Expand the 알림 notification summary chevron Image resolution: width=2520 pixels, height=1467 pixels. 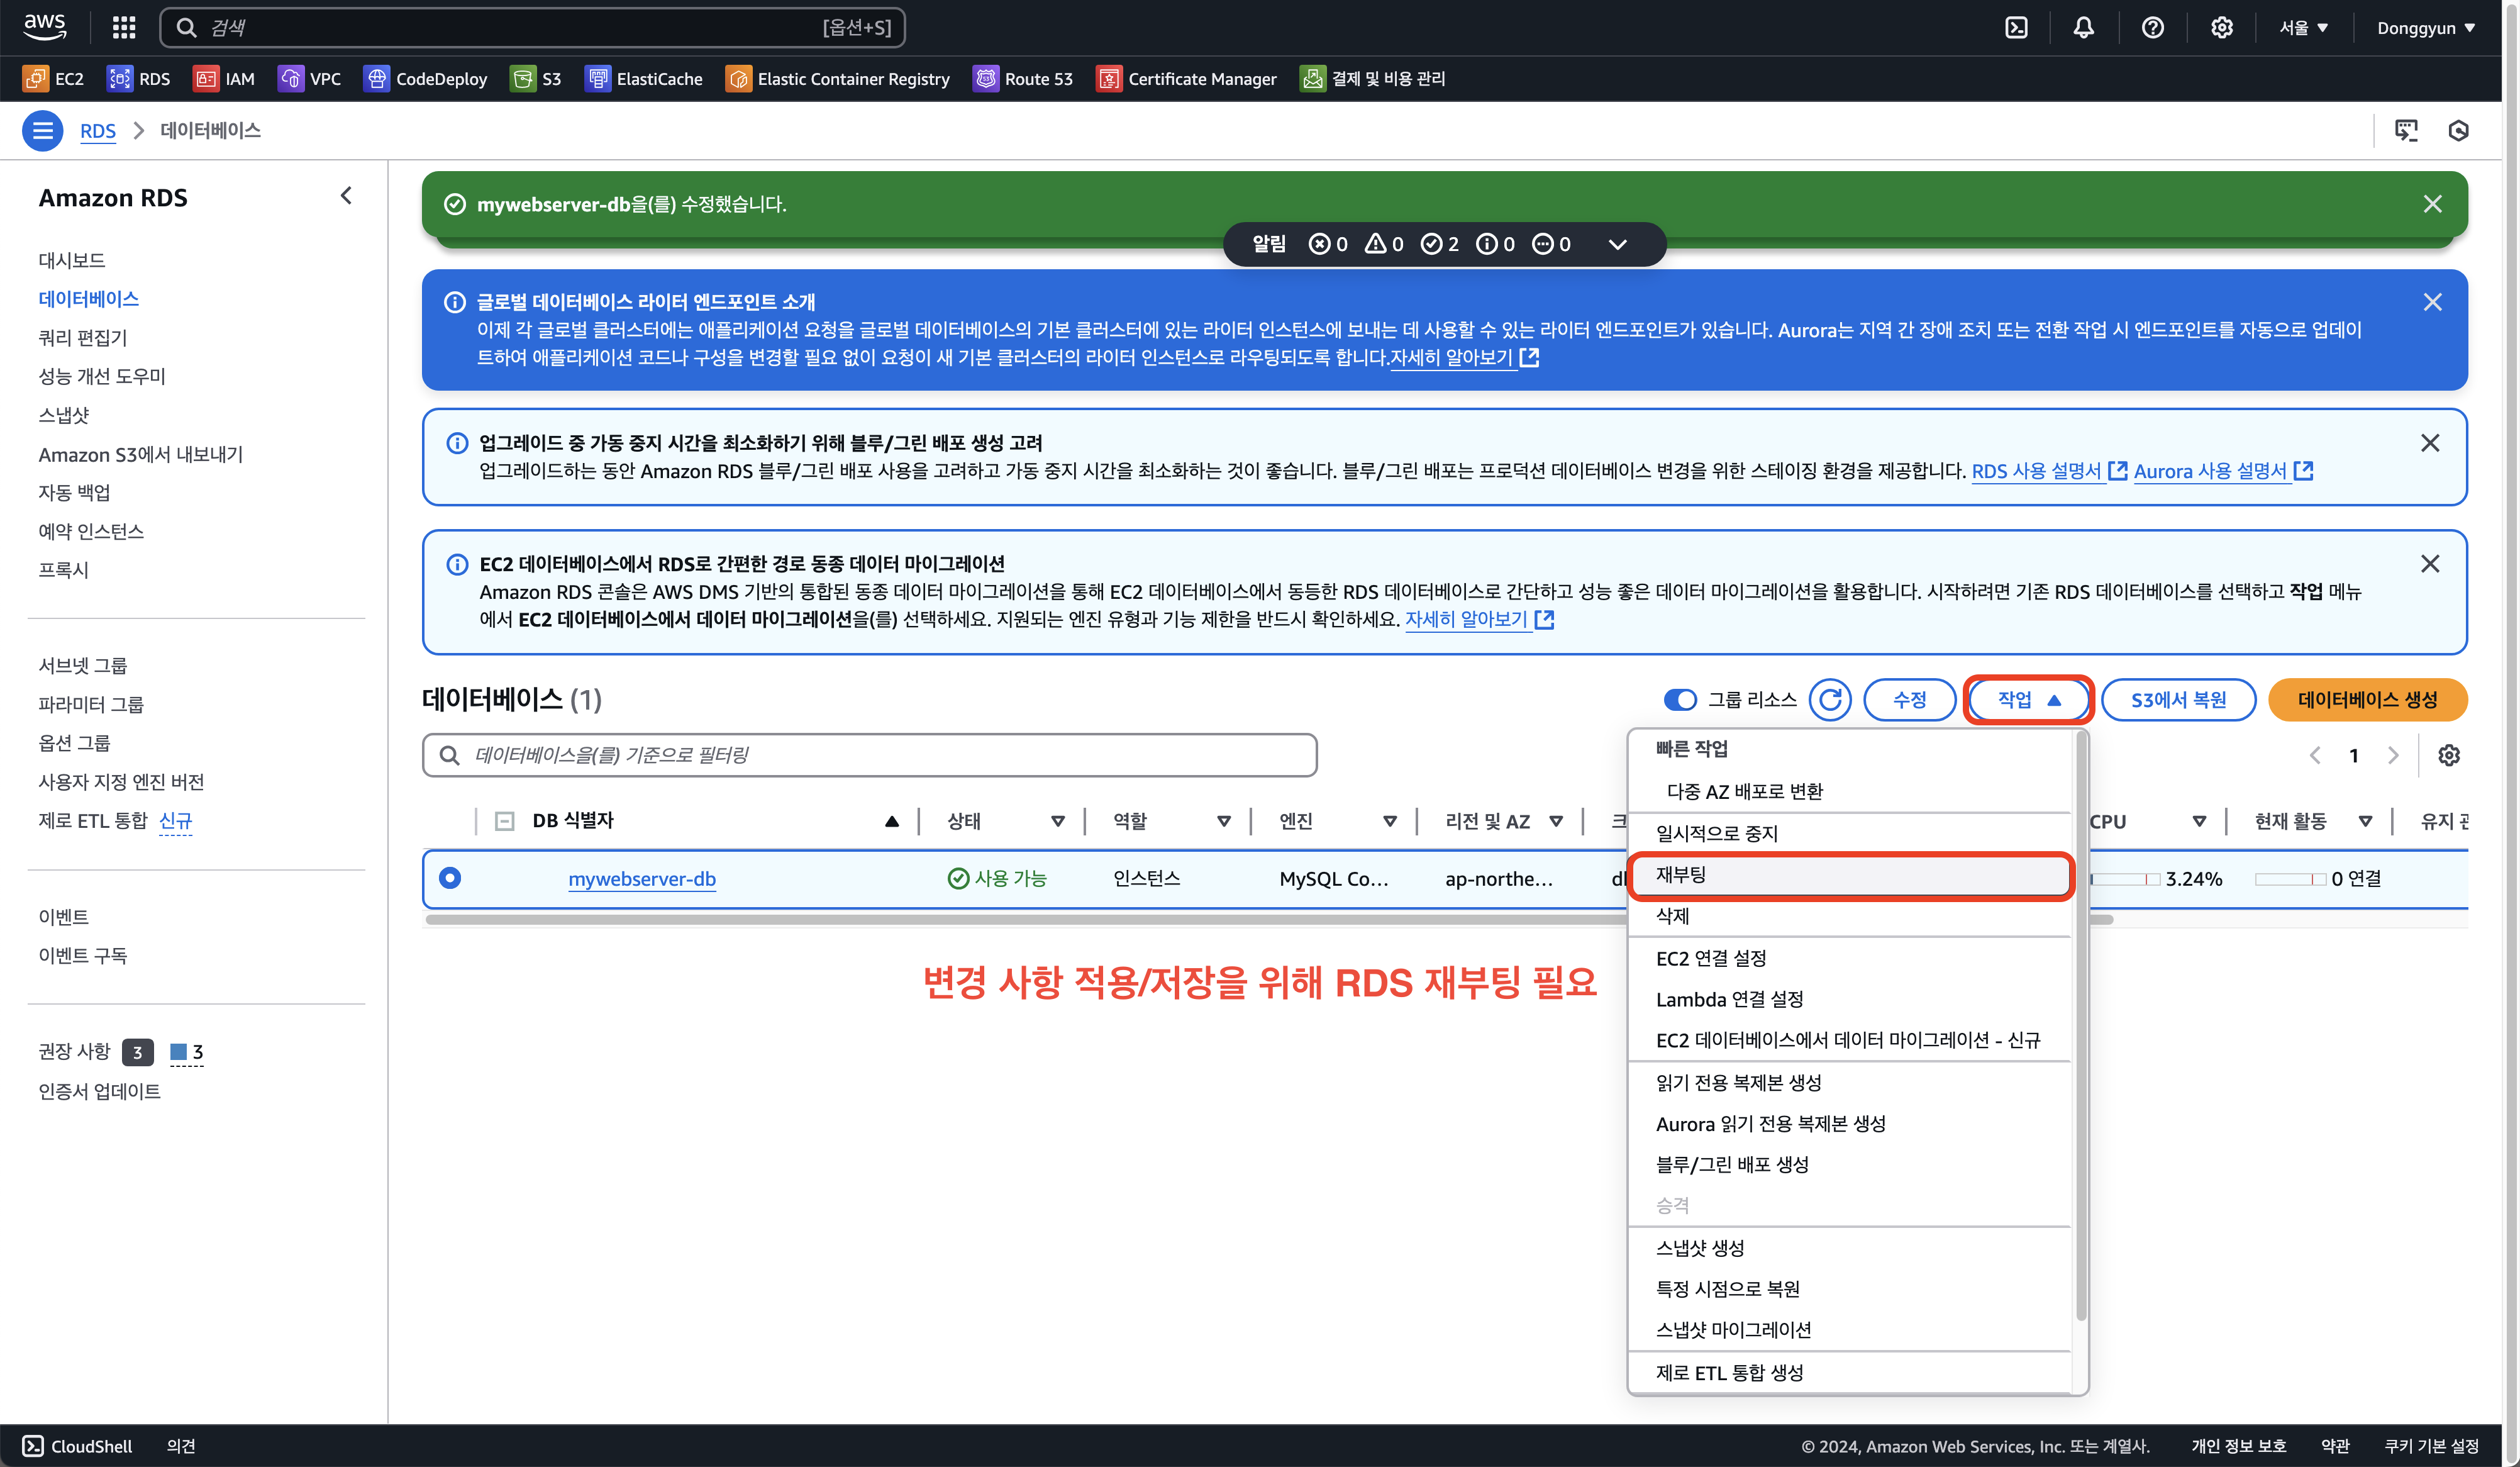[x=1617, y=244]
